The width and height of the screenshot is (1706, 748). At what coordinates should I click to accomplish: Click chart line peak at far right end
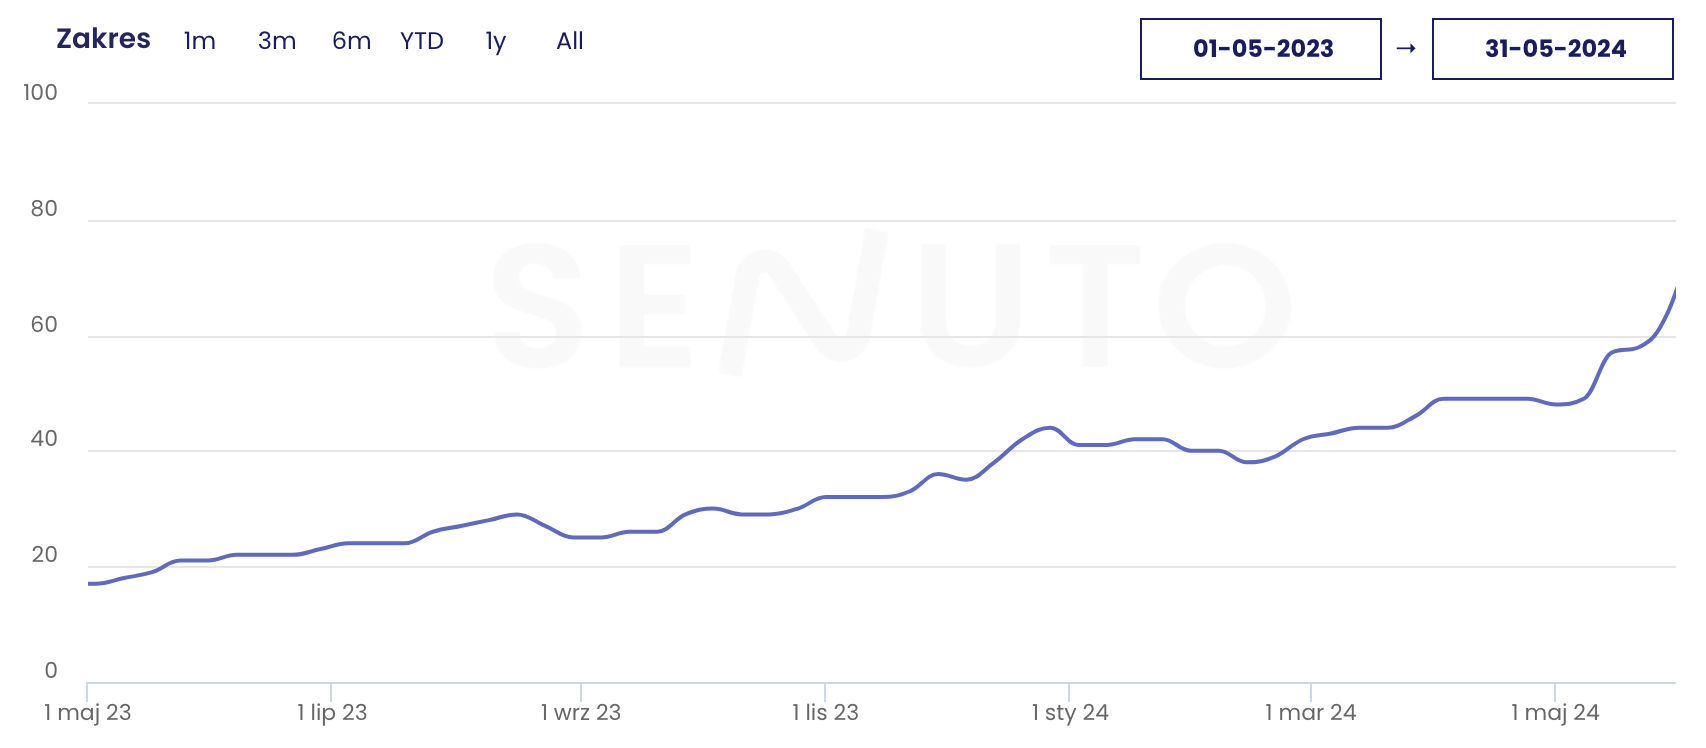click(1674, 292)
